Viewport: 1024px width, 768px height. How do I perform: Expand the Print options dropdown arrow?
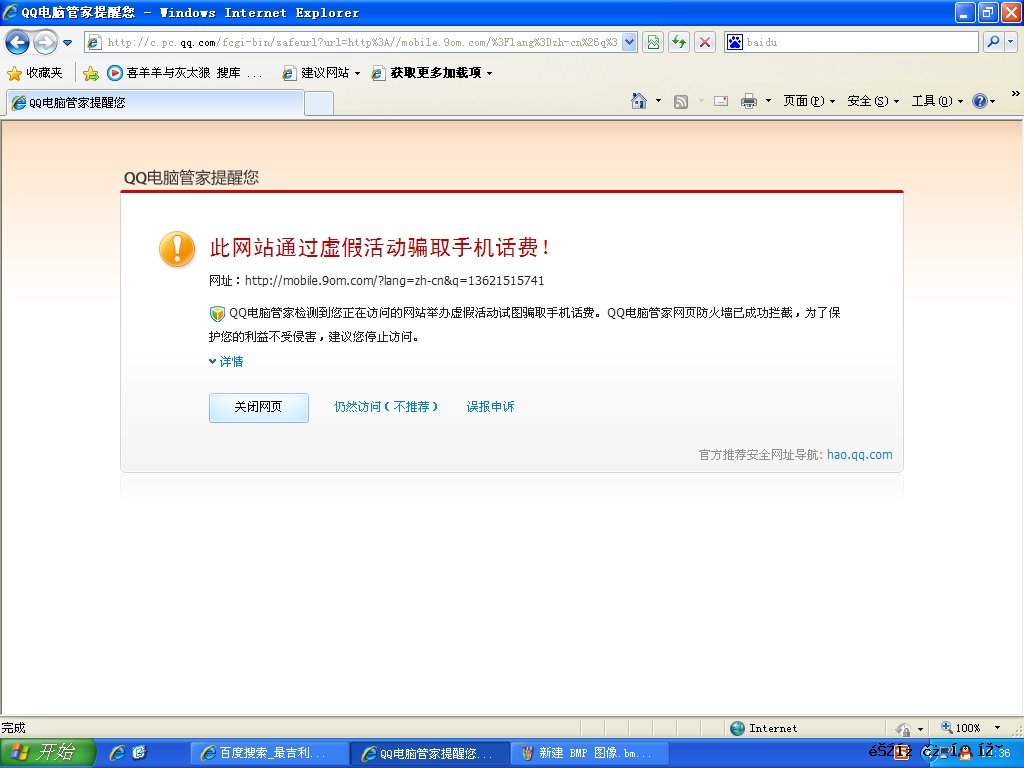pyautogui.click(x=768, y=101)
